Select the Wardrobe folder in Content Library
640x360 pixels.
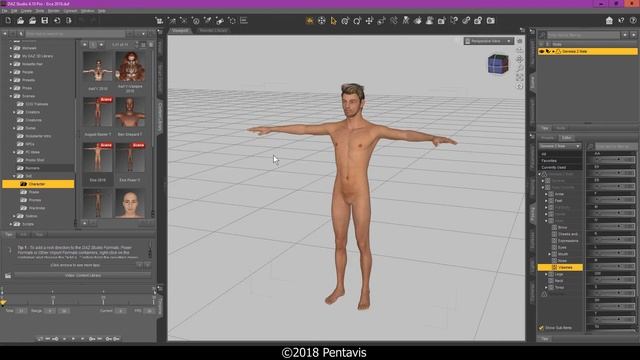pyautogui.click(x=37, y=208)
